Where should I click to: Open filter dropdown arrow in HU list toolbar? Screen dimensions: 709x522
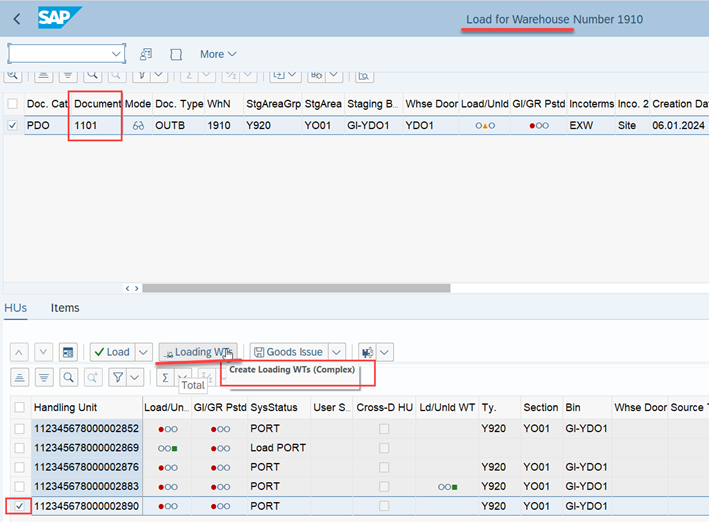135,377
